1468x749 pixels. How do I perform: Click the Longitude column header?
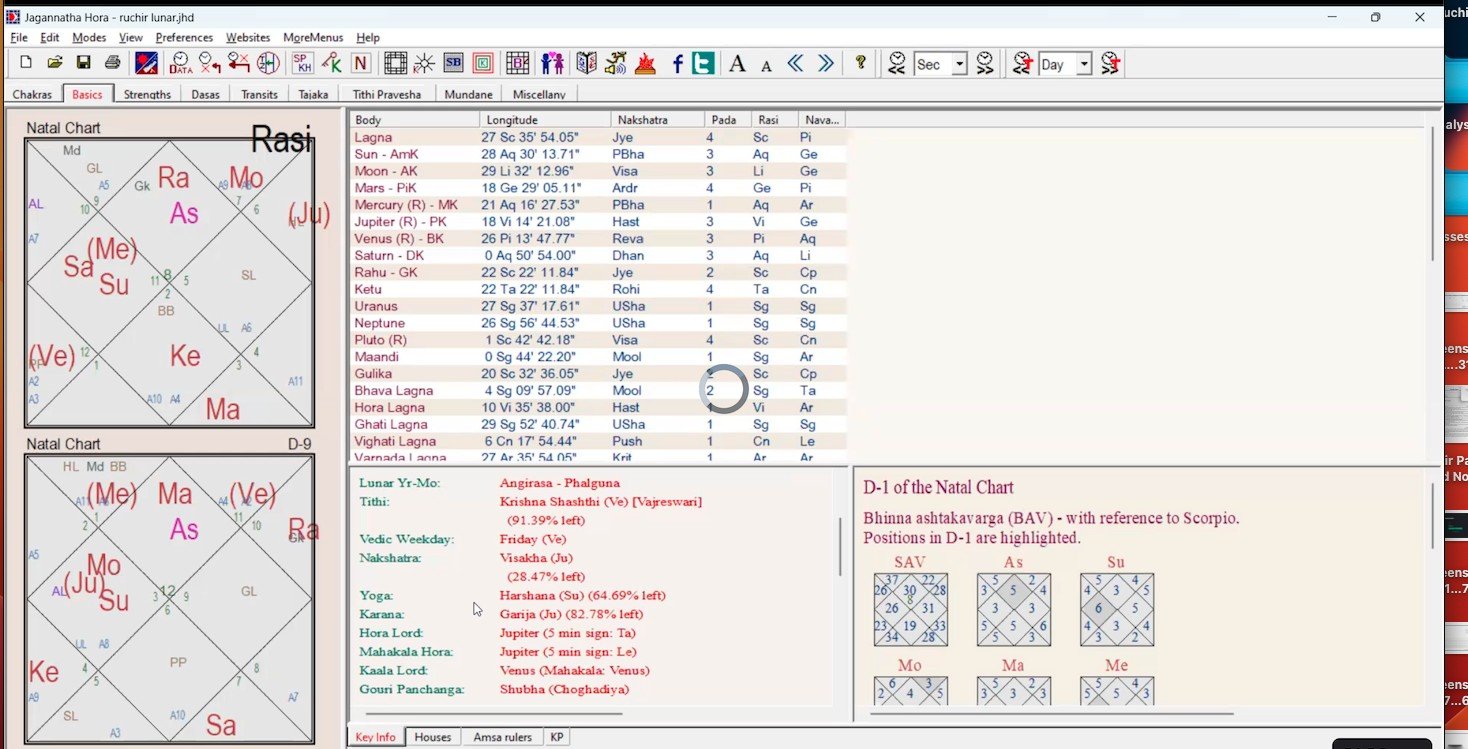click(545, 120)
